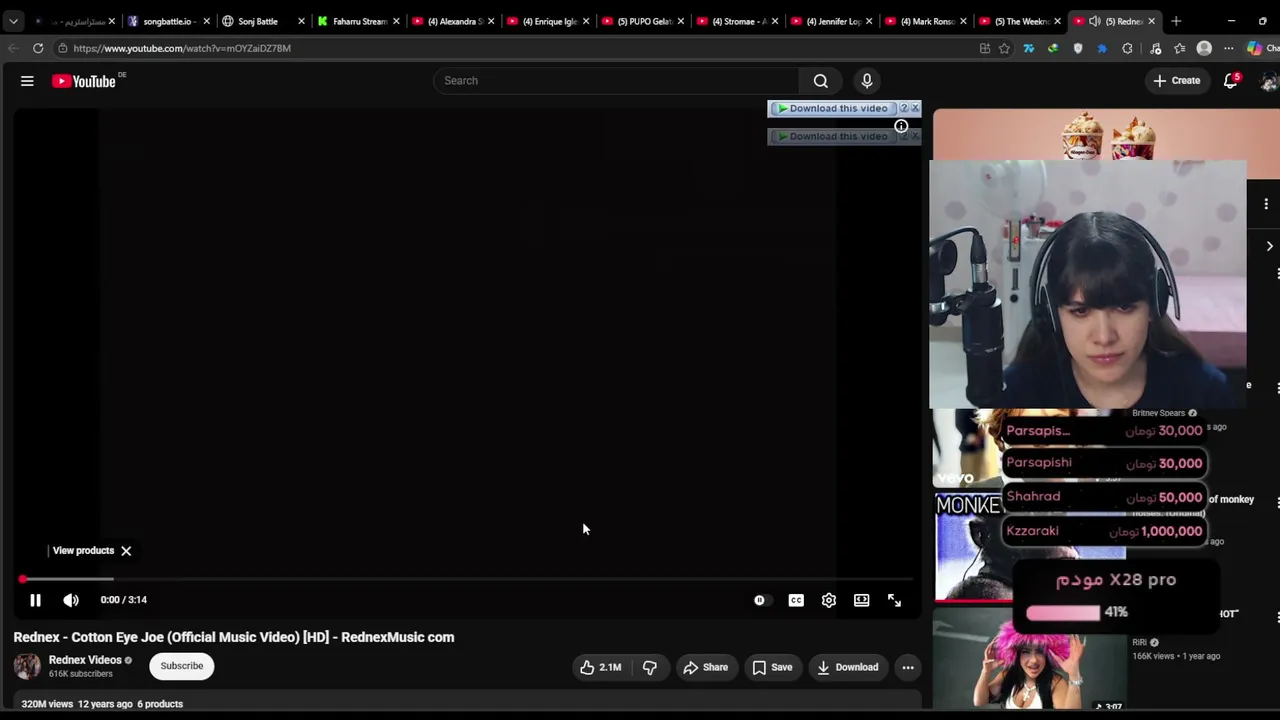Subscribe to Rednex Videos
Screen dimensions: 1280x720
[182, 666]
